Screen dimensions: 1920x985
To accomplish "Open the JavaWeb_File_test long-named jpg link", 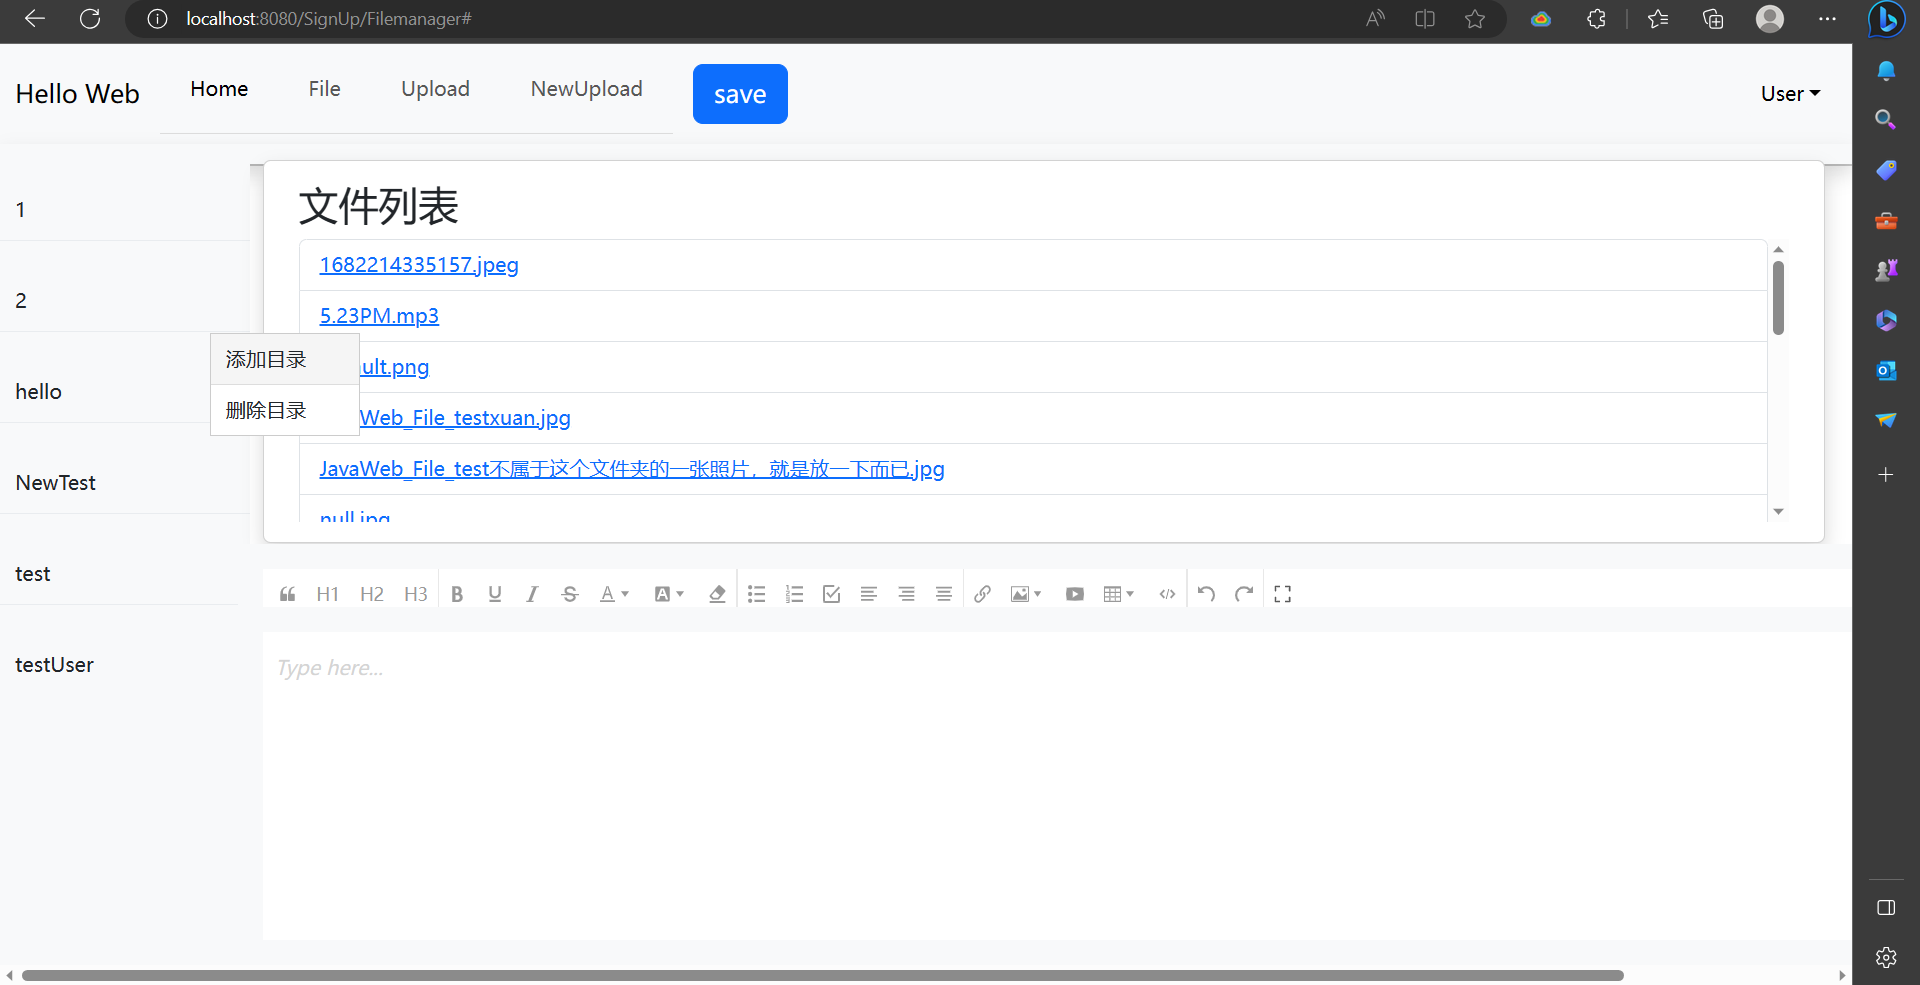I will pyautogui.click(x=632, y=469).
